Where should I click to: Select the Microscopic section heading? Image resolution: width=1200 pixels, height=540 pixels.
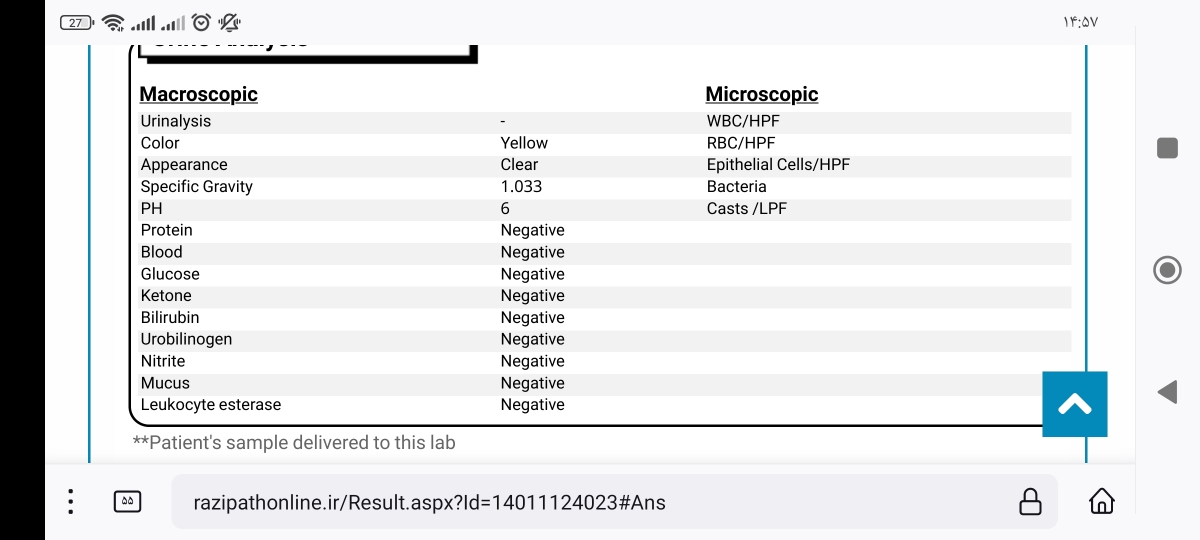pos(762,94)
